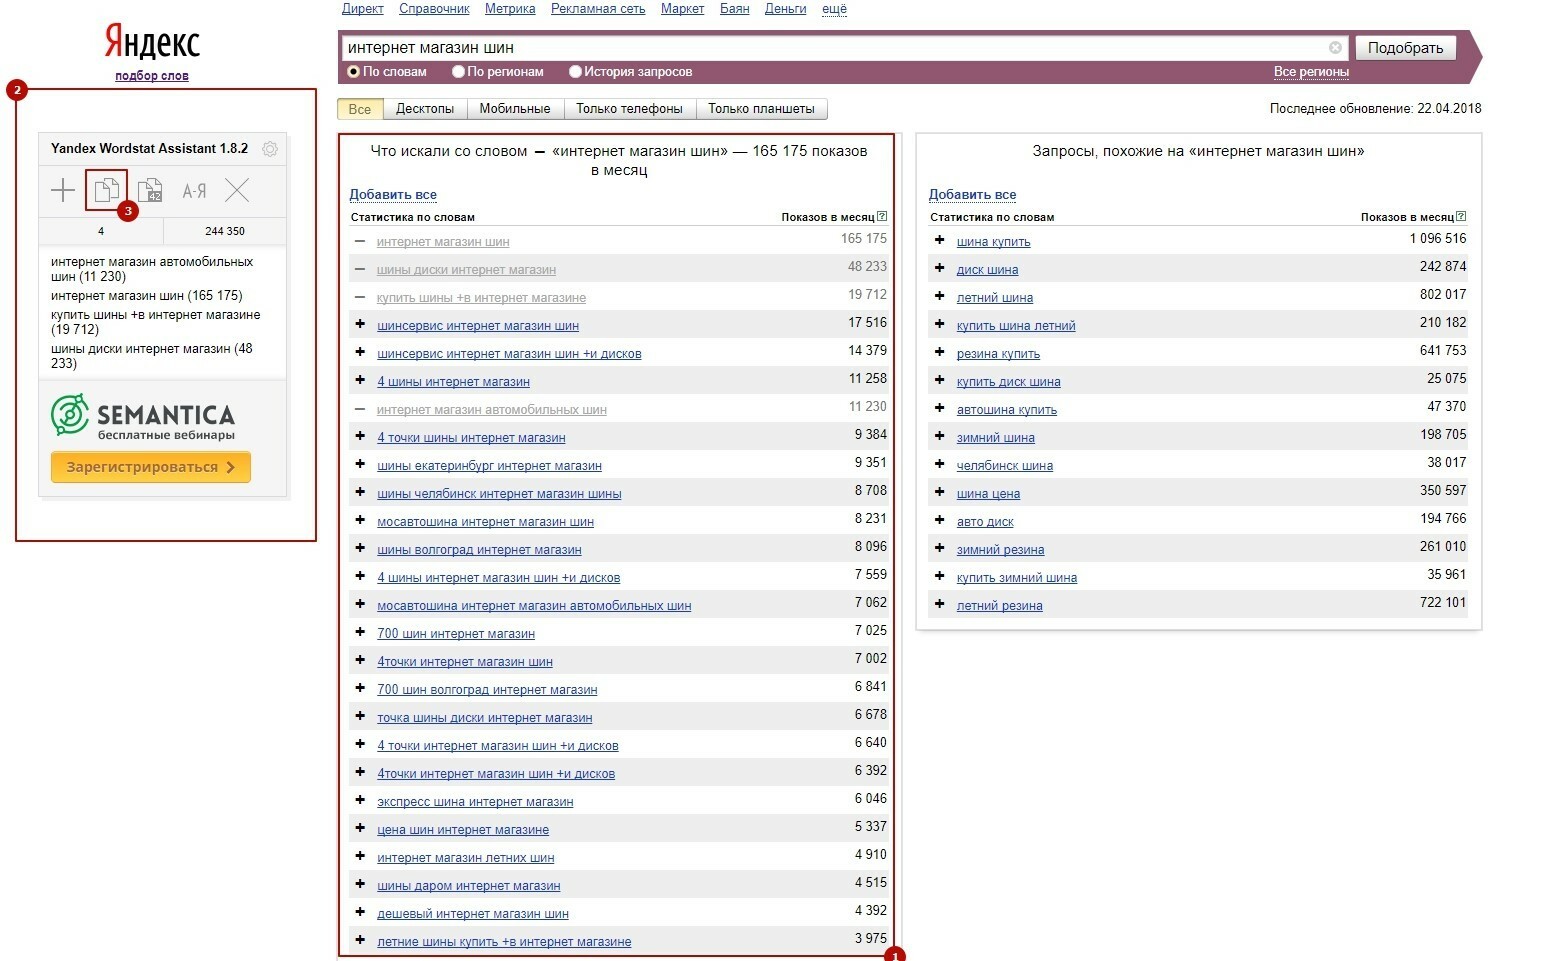Viewport: 1550px width, 961px height.
Task: Open the 'мосавтошина интернет магазин шин' query link
Action: [485, 521]
